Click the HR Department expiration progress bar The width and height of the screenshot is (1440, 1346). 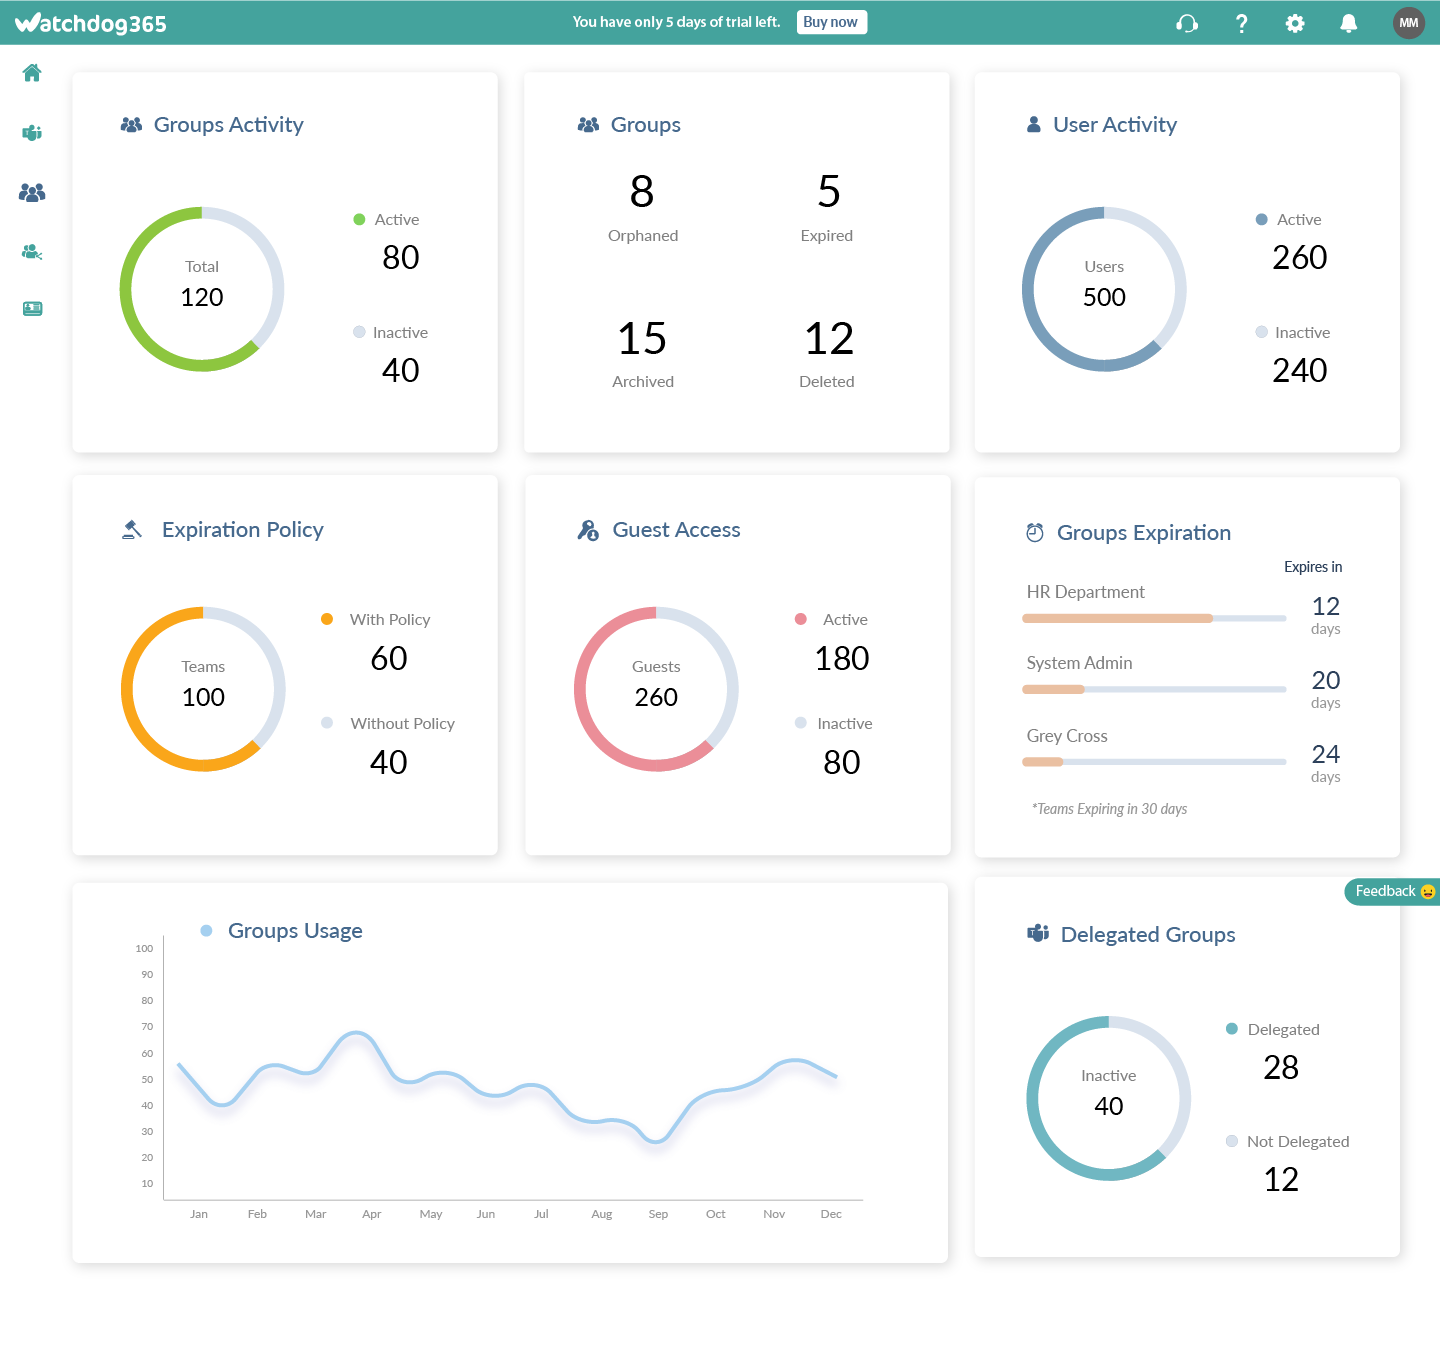tap(1154, 618)
